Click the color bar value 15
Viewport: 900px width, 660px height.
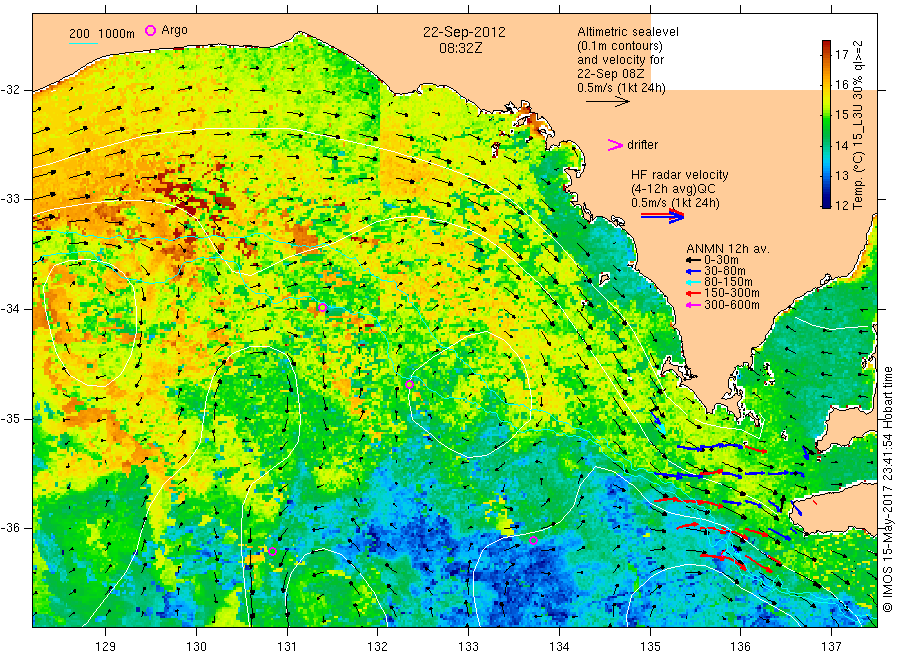tap(841, 115)
